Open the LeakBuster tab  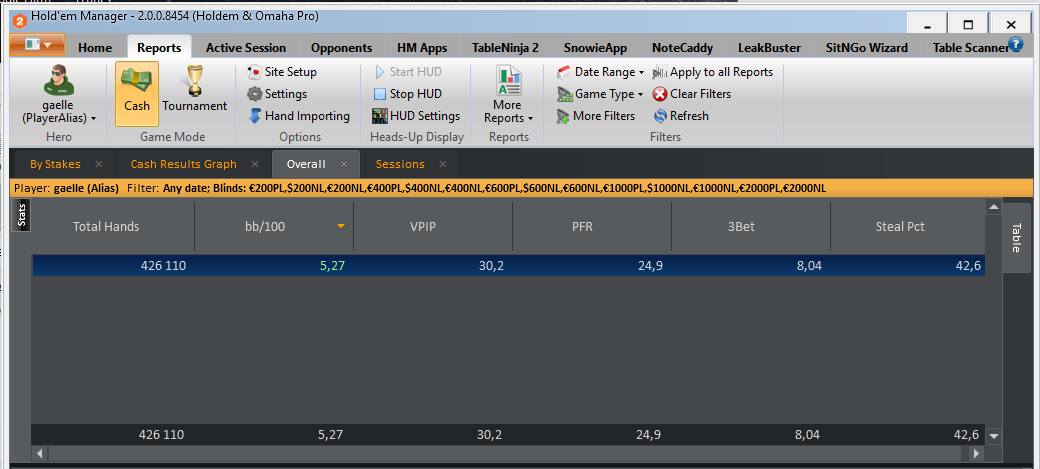pyautogui.click(x=769, y=48)
